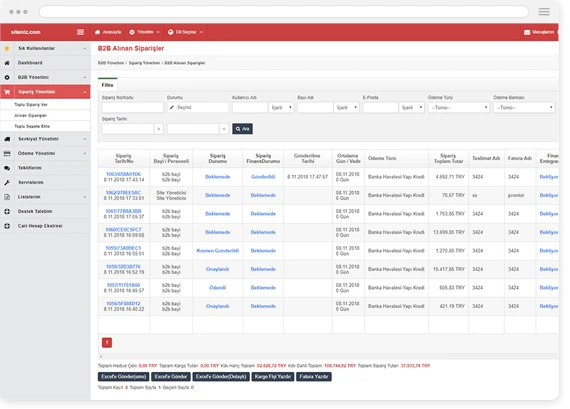
Task: Collapse Sipariş Yönetimi sidebar section
Action: coord(85,92)
